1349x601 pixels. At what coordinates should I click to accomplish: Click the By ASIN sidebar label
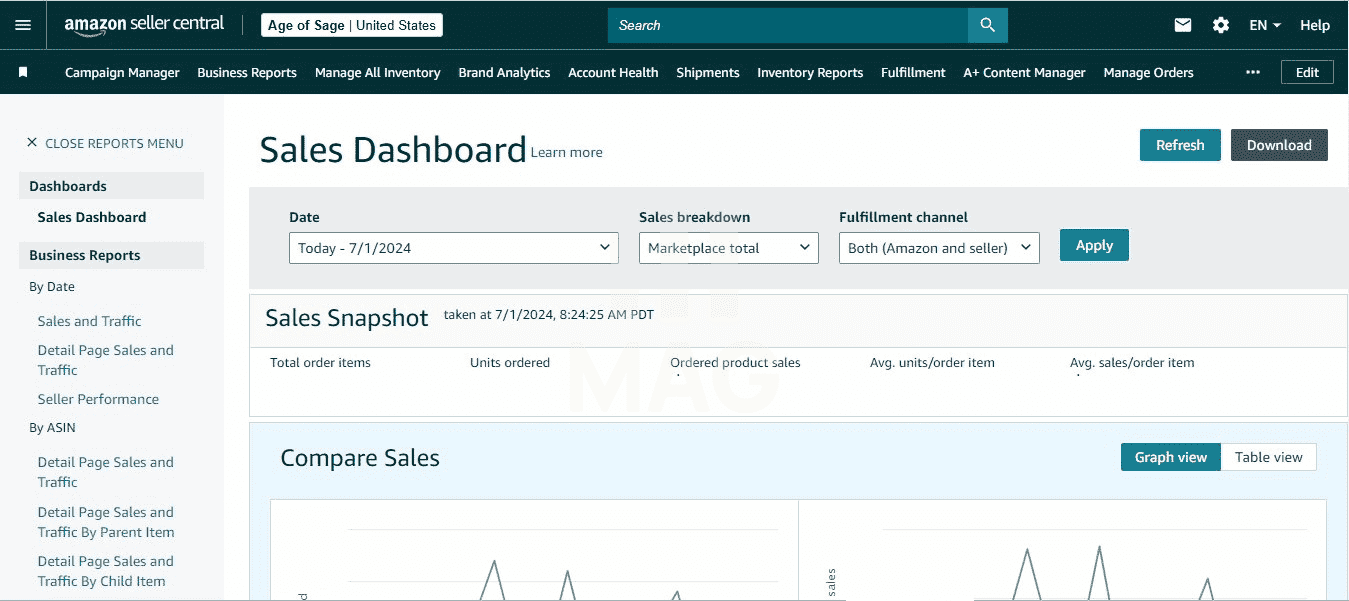pyautogui.click(x=52, y=427)
